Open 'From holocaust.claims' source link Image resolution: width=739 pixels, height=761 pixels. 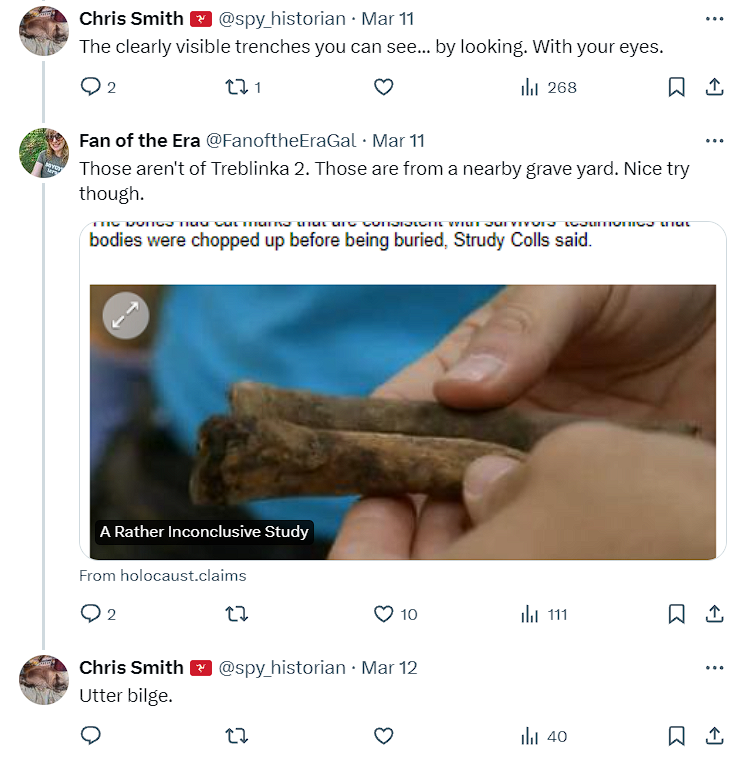click(162, 576)
